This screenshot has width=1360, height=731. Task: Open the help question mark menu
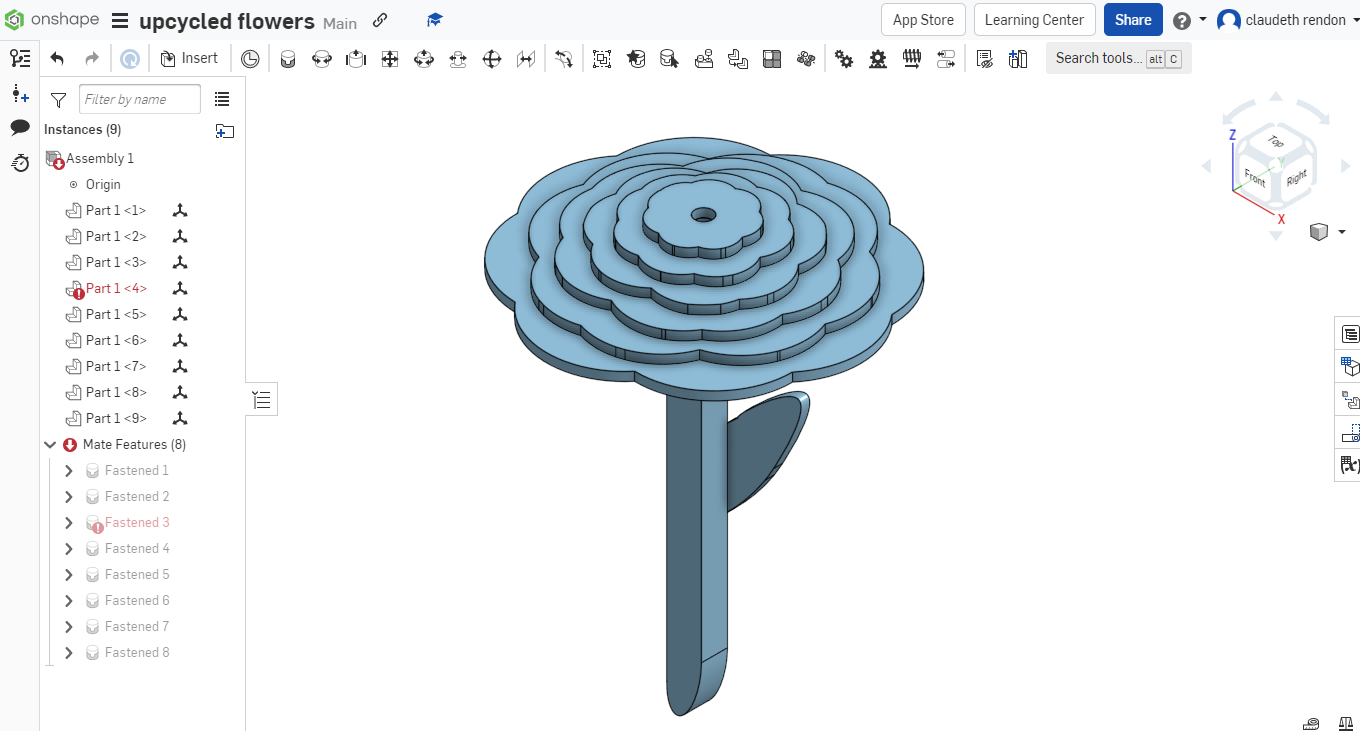[x=1189, y=20]
